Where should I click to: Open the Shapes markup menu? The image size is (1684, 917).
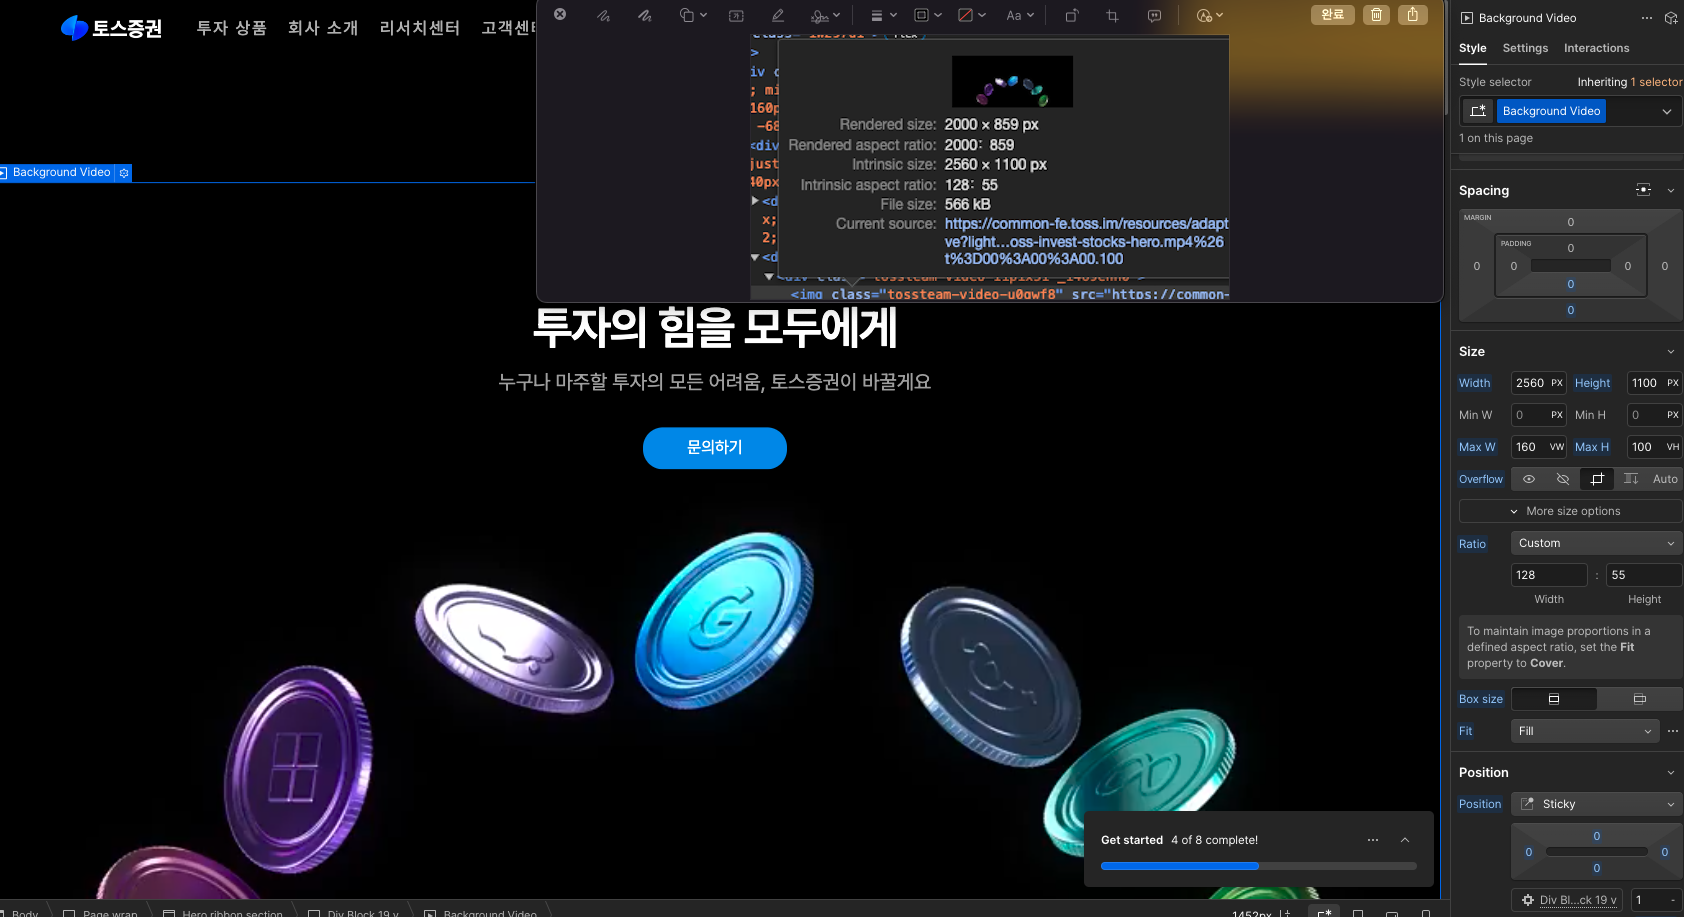(x=692, y=15)
